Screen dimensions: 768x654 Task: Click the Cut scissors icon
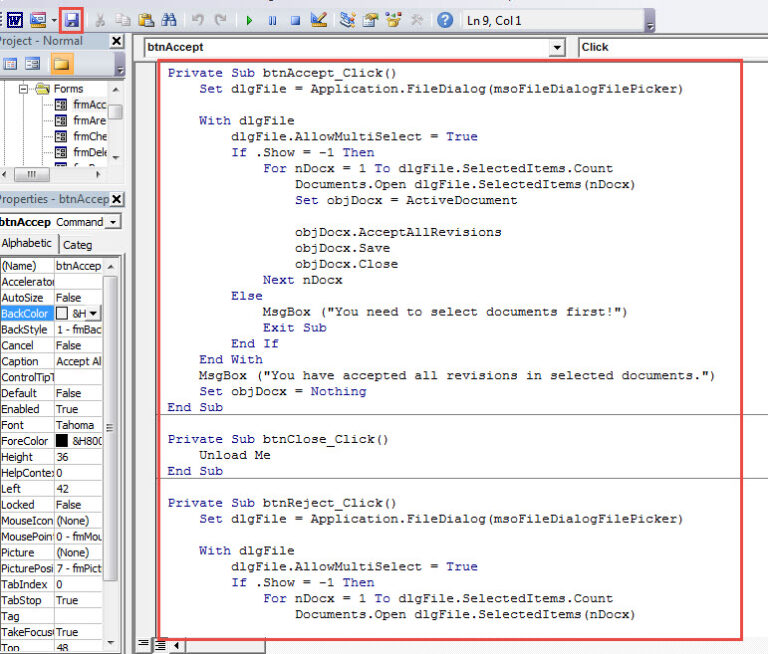pyautogui.click(x=100, y=21)
